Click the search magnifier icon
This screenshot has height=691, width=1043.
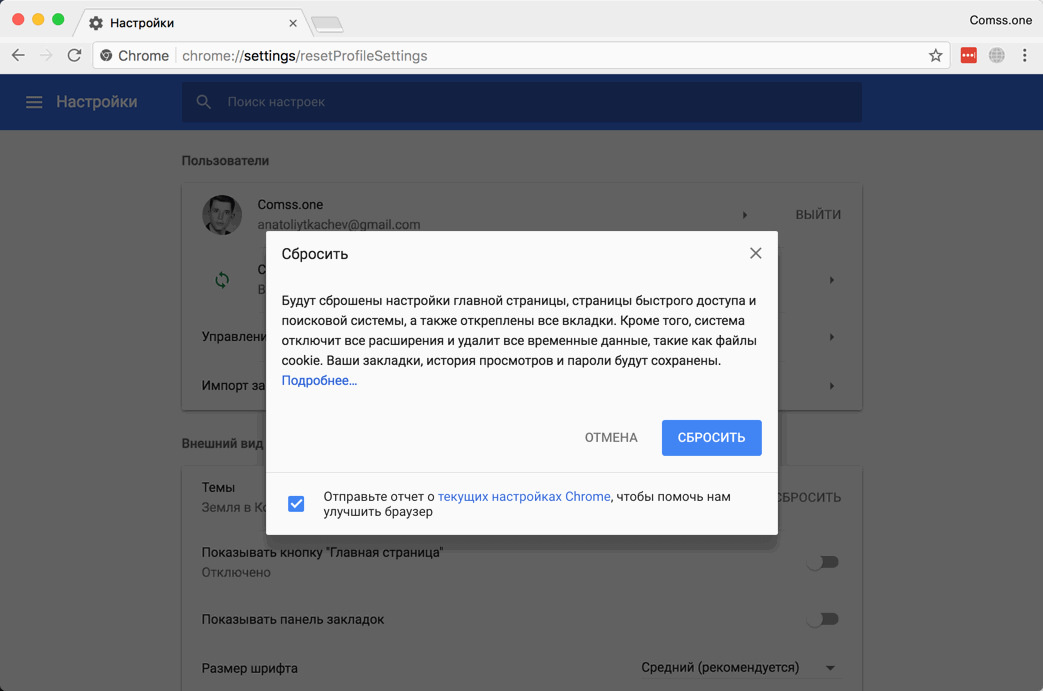(x=204, y=102)
